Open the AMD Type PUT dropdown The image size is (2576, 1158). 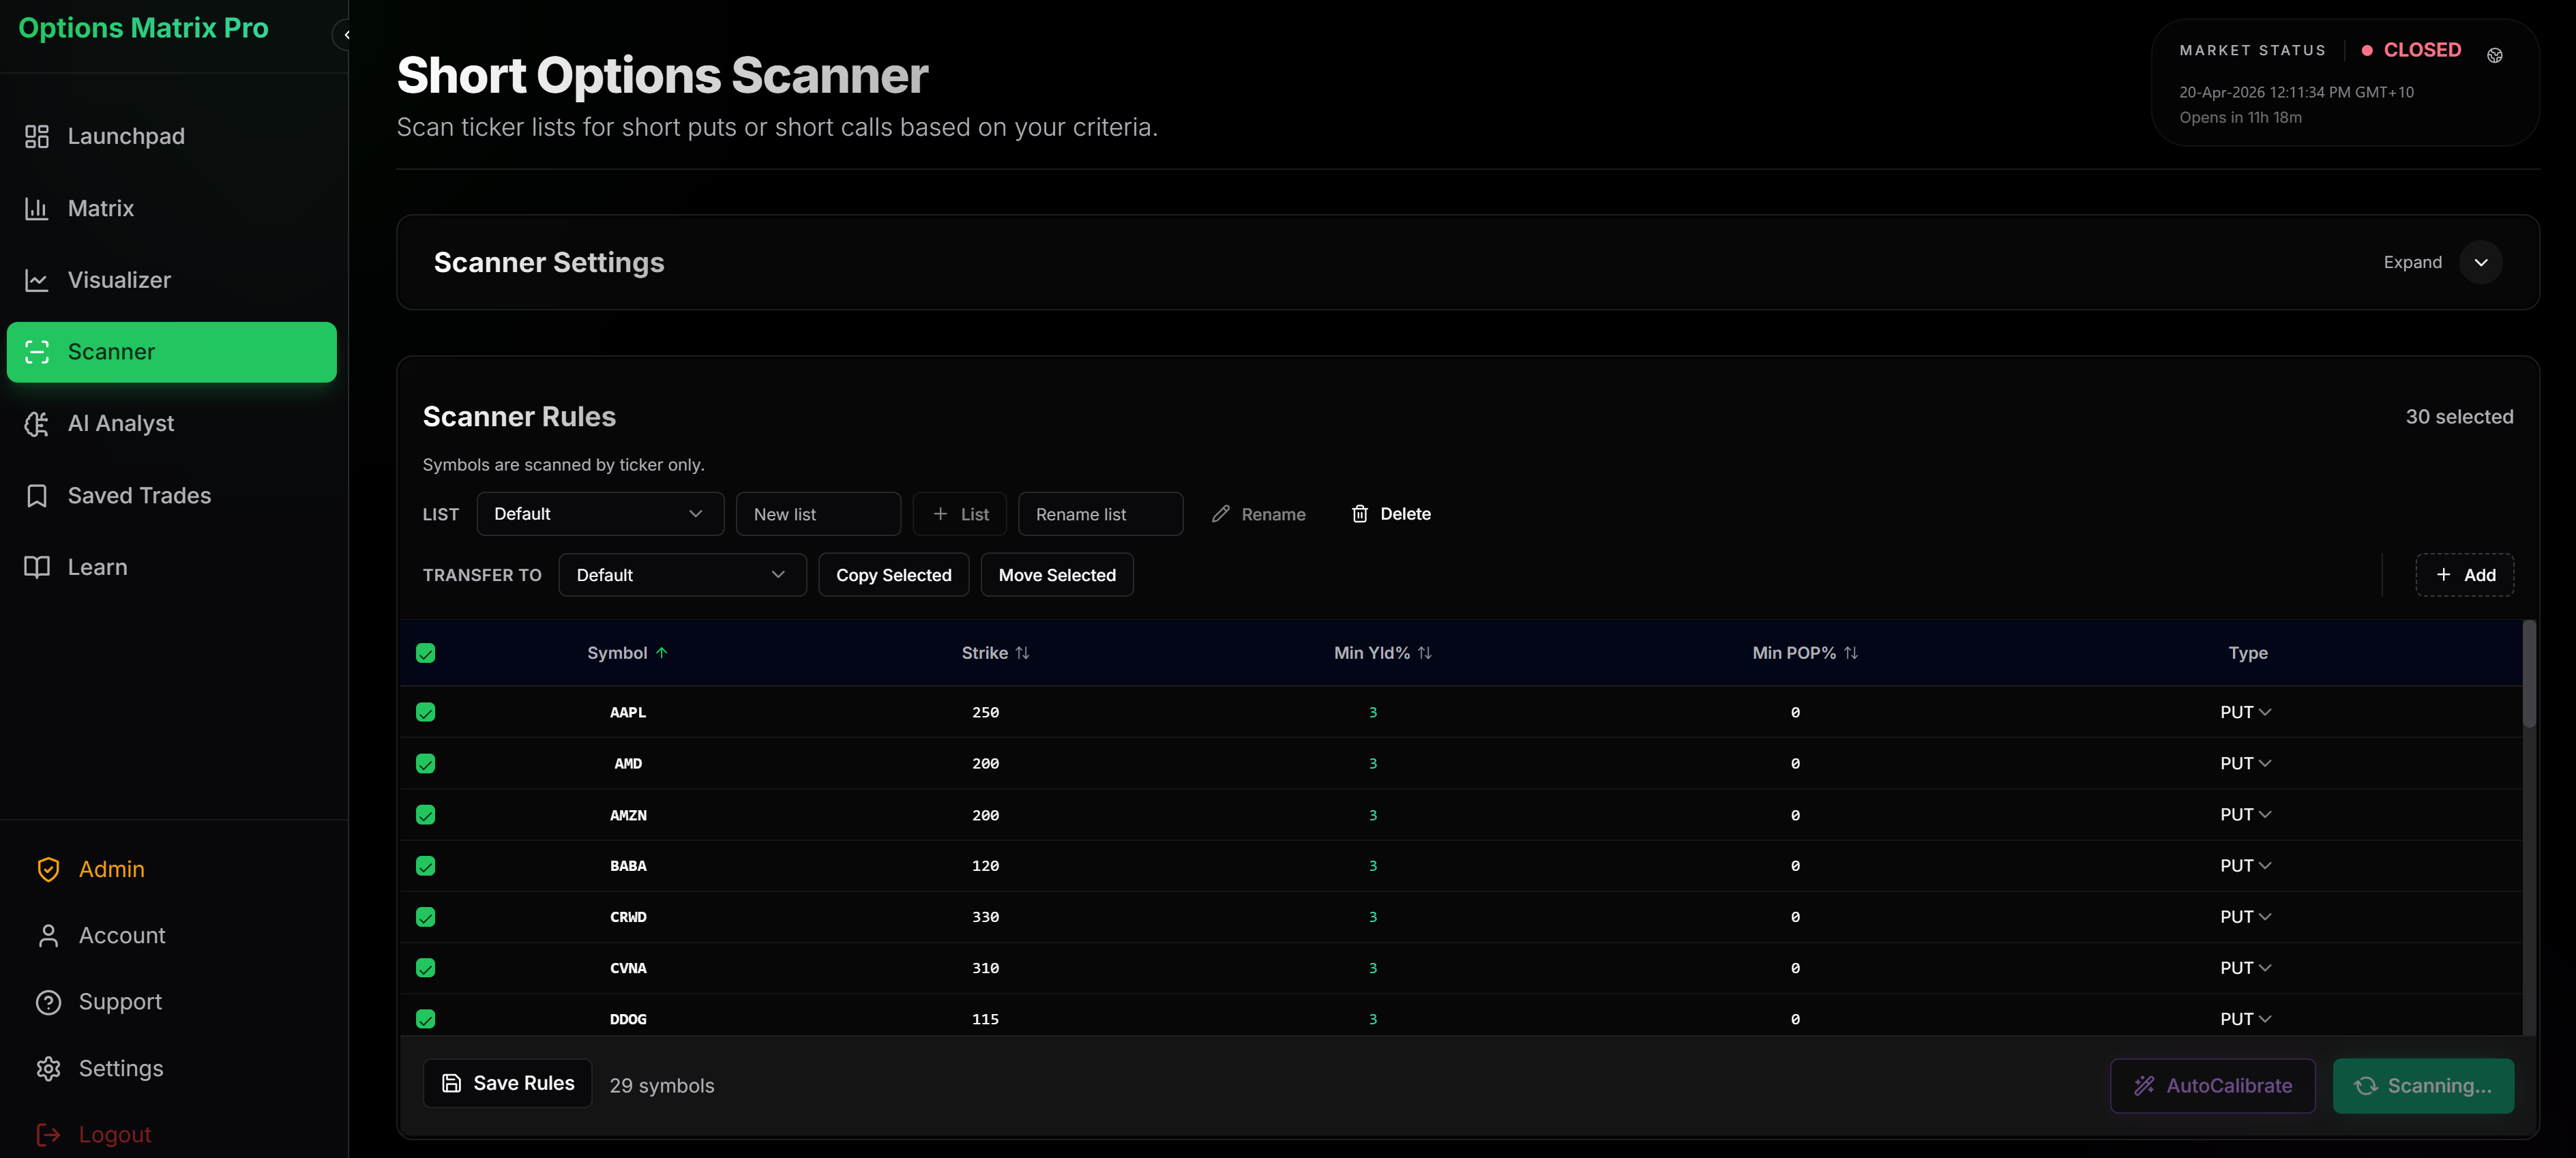[x=2245, y=764]
